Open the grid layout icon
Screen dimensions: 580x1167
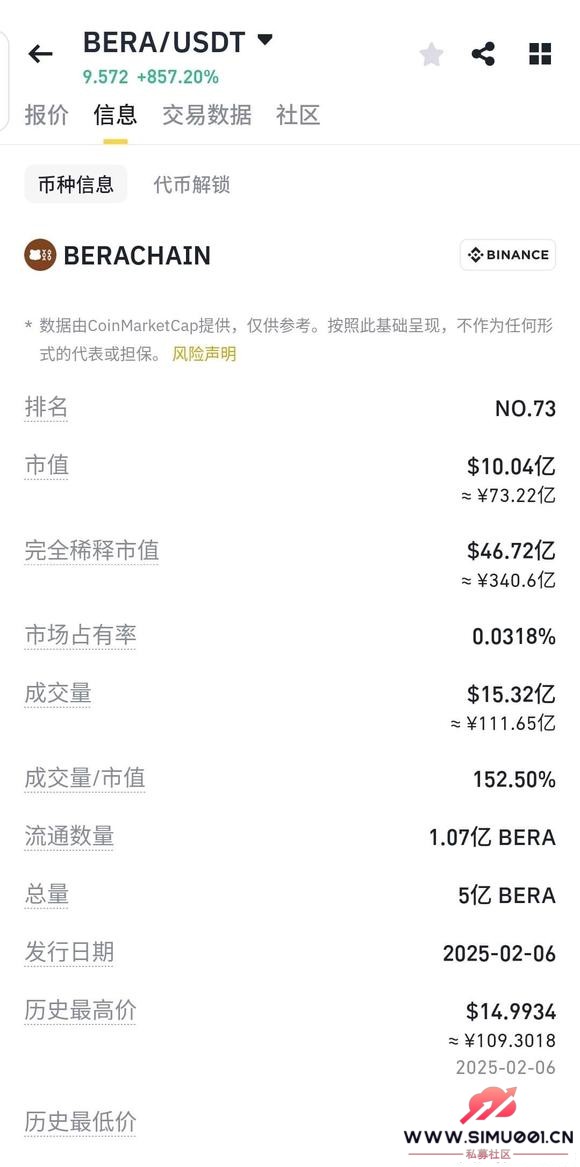pos(540,54)
